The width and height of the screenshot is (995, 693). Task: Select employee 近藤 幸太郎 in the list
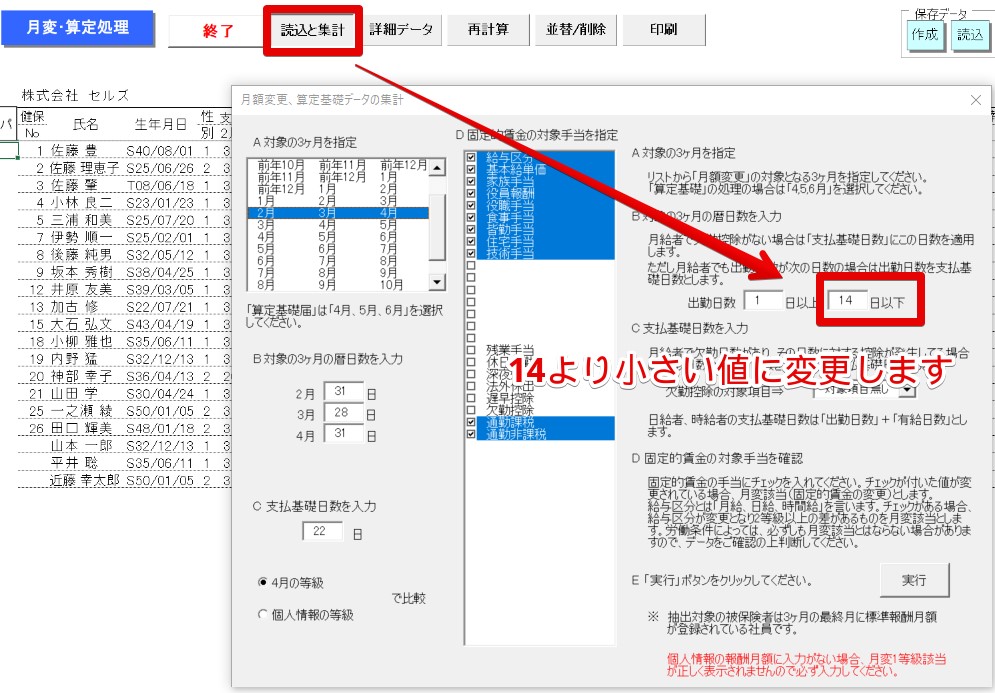click(x=84, y=480)
